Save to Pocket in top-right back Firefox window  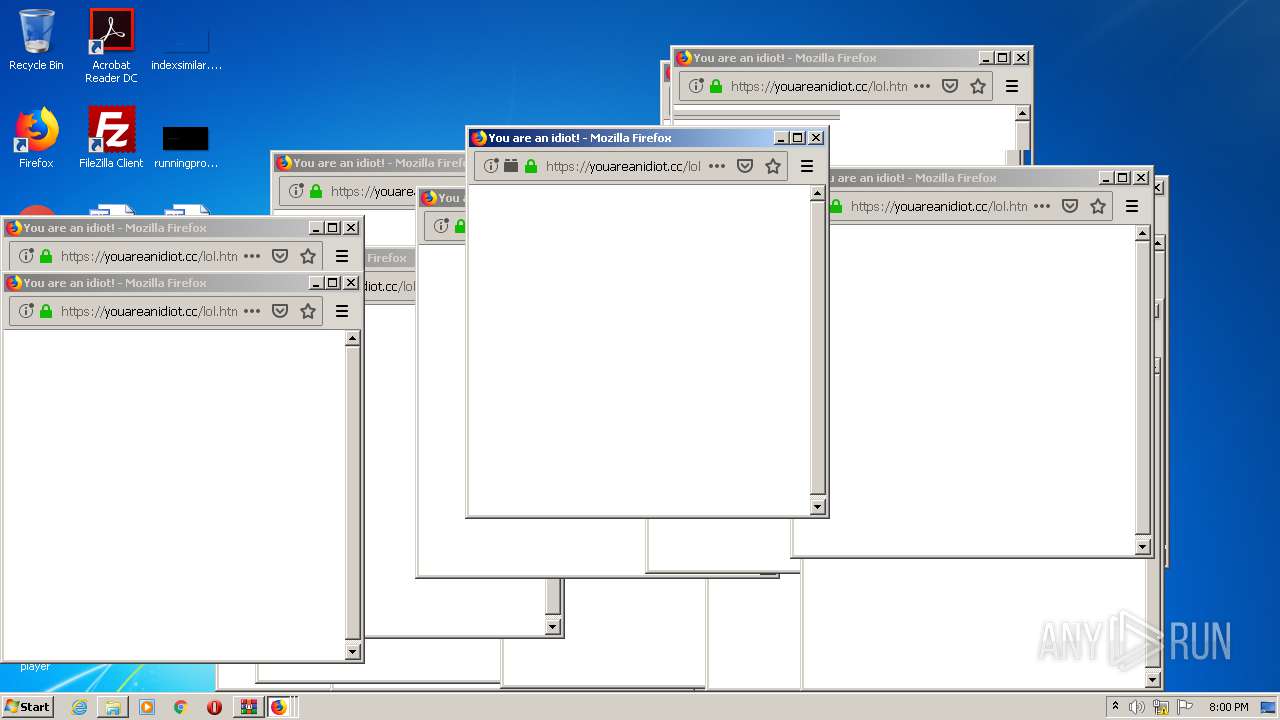click(950, 86)
